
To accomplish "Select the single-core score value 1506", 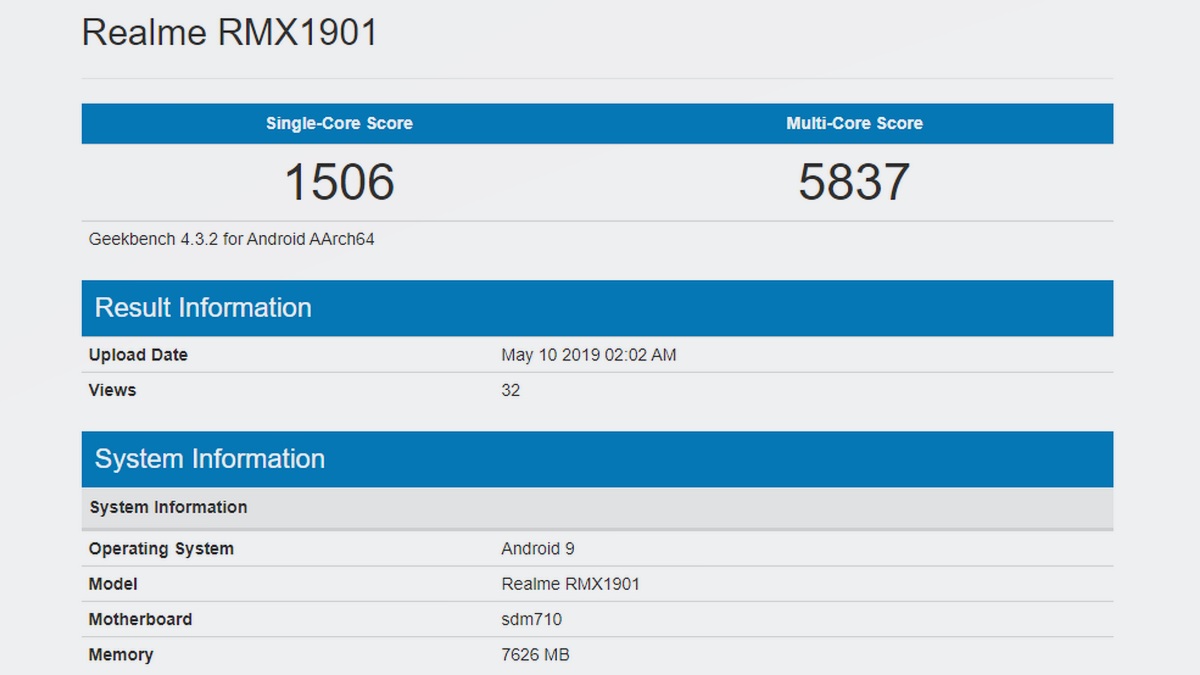I will pos(340,182).
